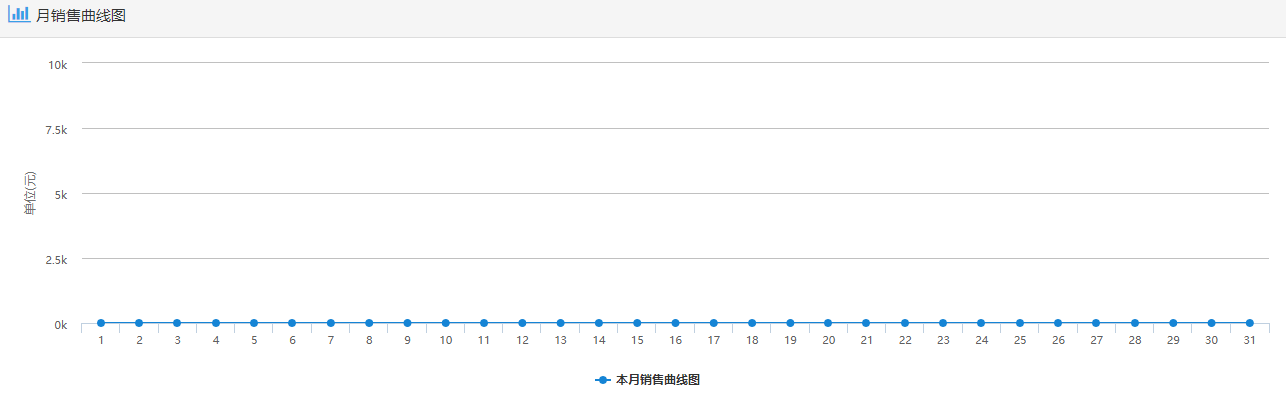
Task: Click the data point for day 23
Action: 943,323
